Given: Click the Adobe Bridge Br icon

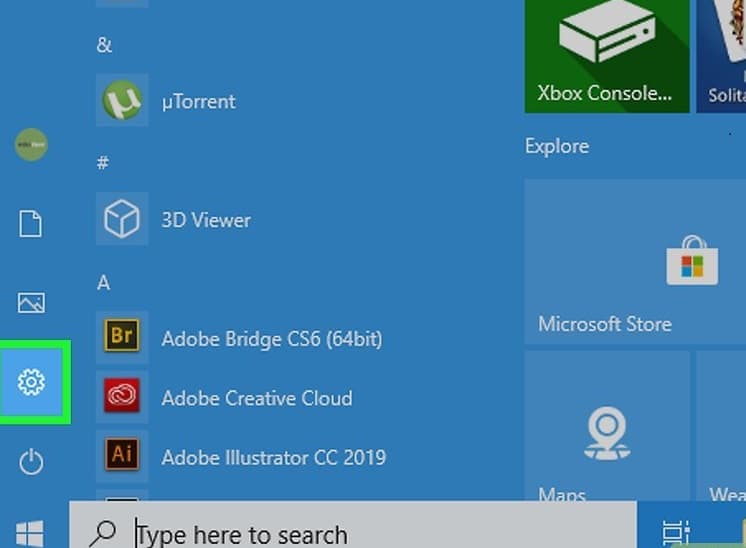Looking at the screenshot, I should pos(122,335).
